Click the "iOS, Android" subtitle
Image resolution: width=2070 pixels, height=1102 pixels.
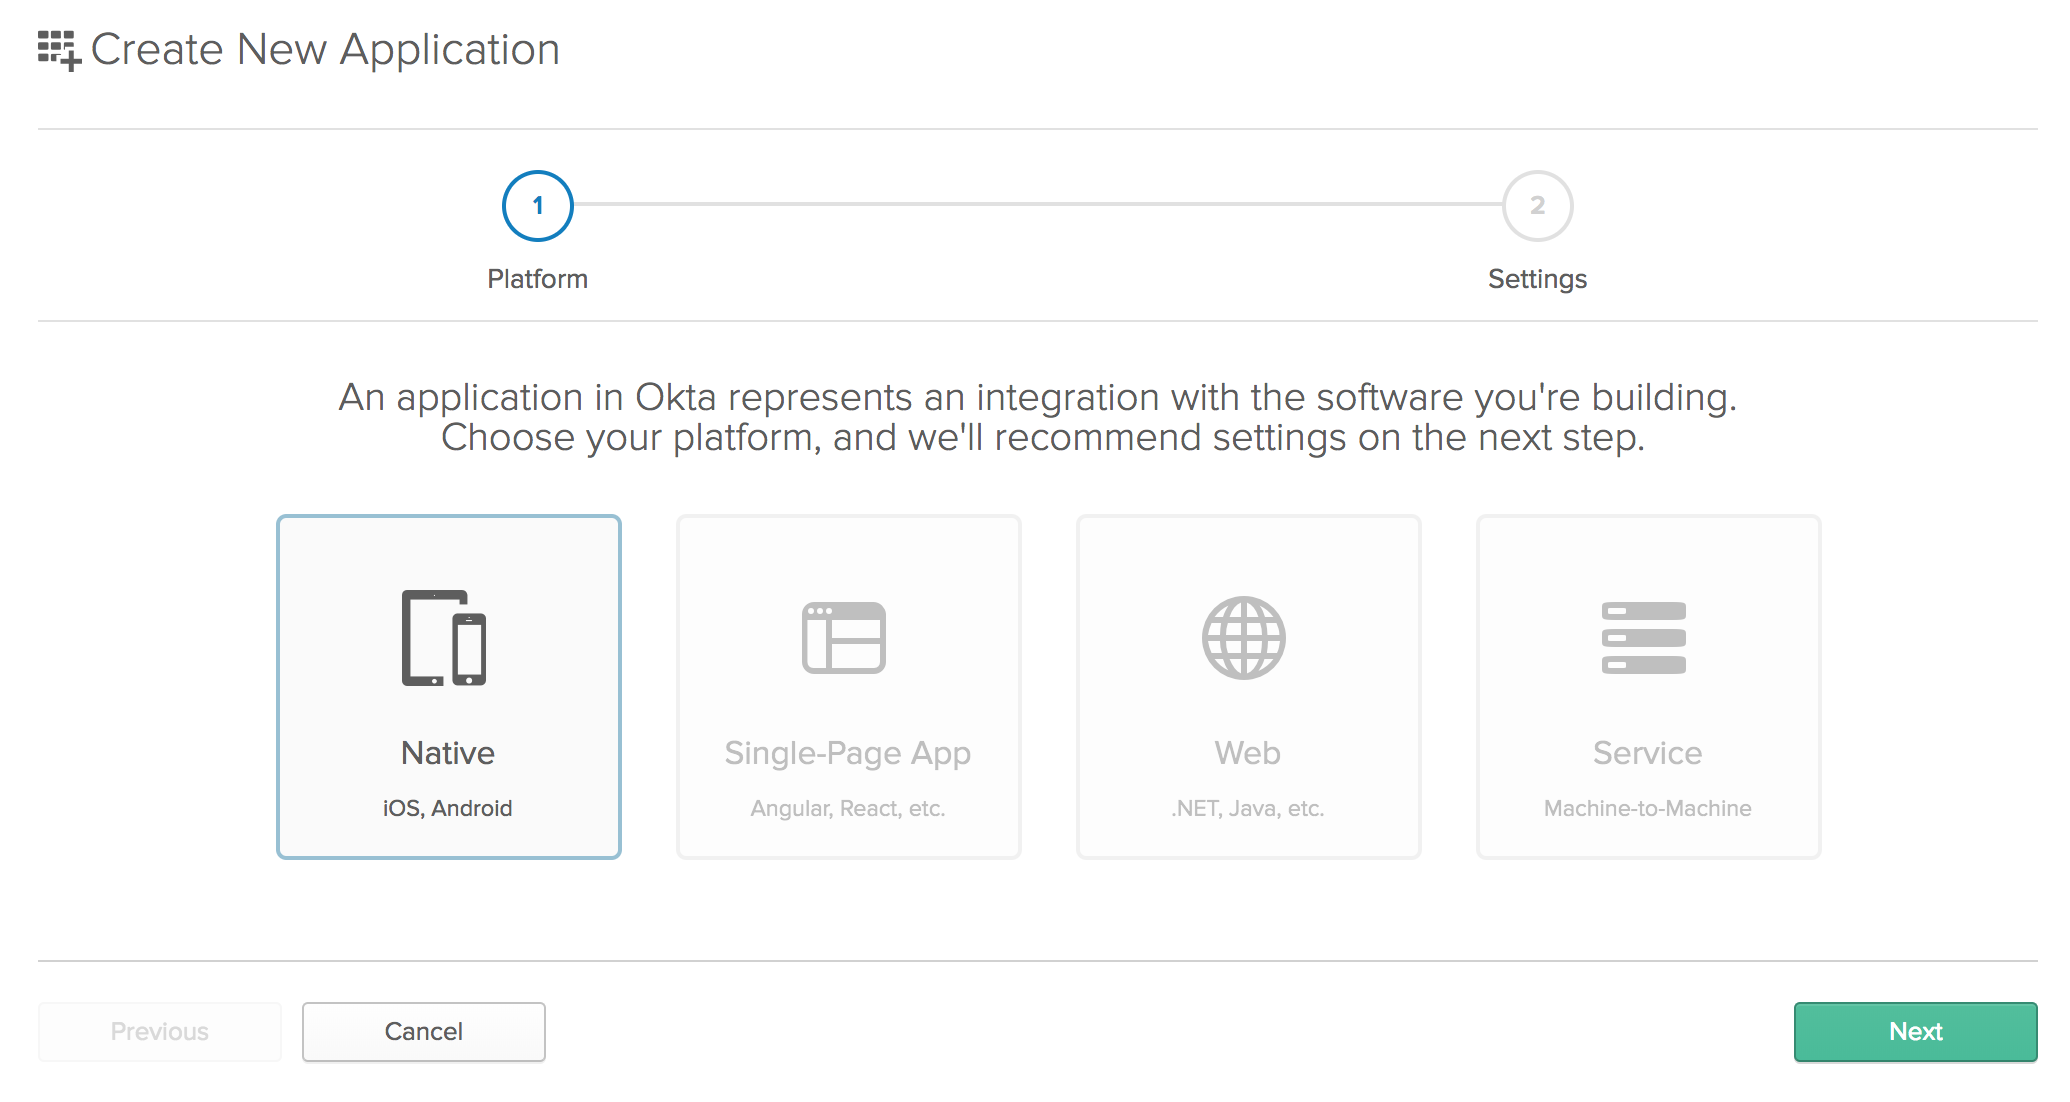coord(448,809)
